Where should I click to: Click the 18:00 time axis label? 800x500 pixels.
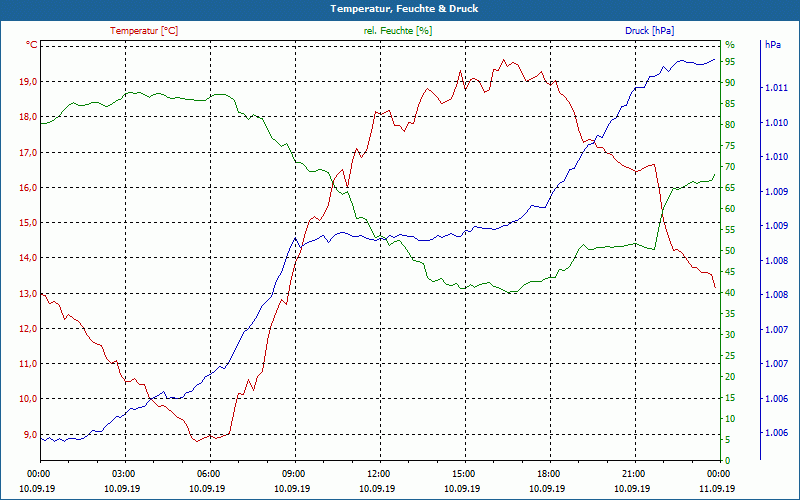(x=547, y=474)
